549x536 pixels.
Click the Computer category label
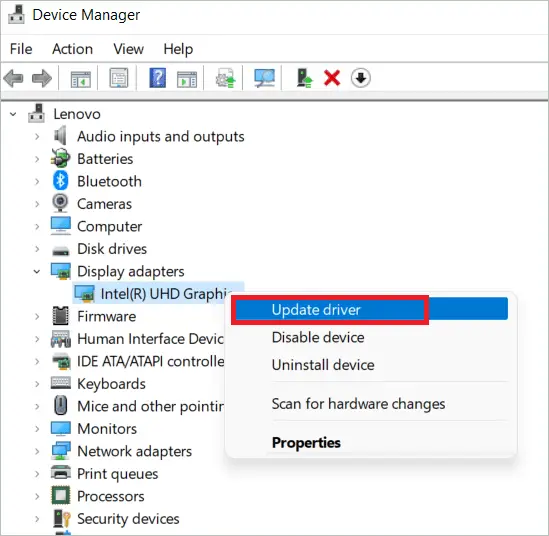(109, 227)
